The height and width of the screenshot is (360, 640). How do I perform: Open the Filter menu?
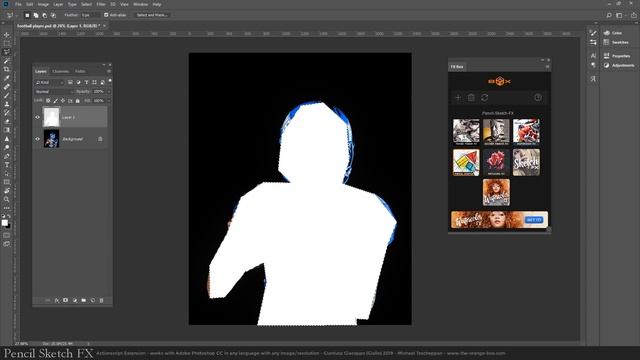101,4
